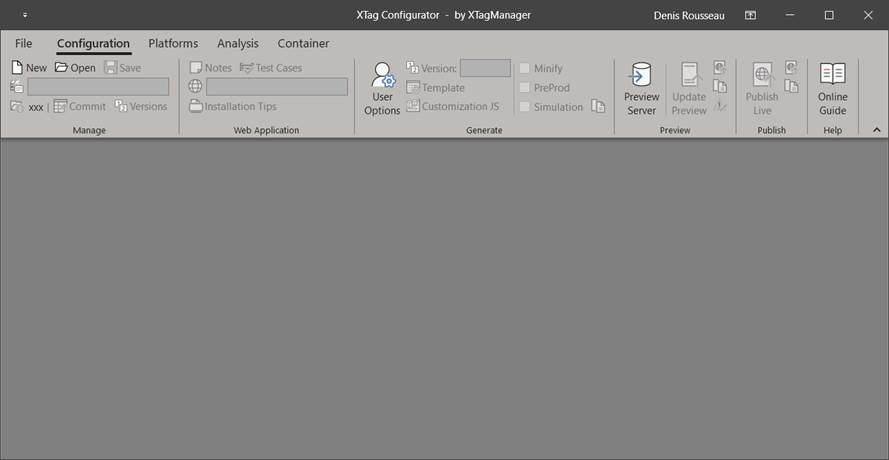
Task: Click Customization JS button
Action: point(452,107)
